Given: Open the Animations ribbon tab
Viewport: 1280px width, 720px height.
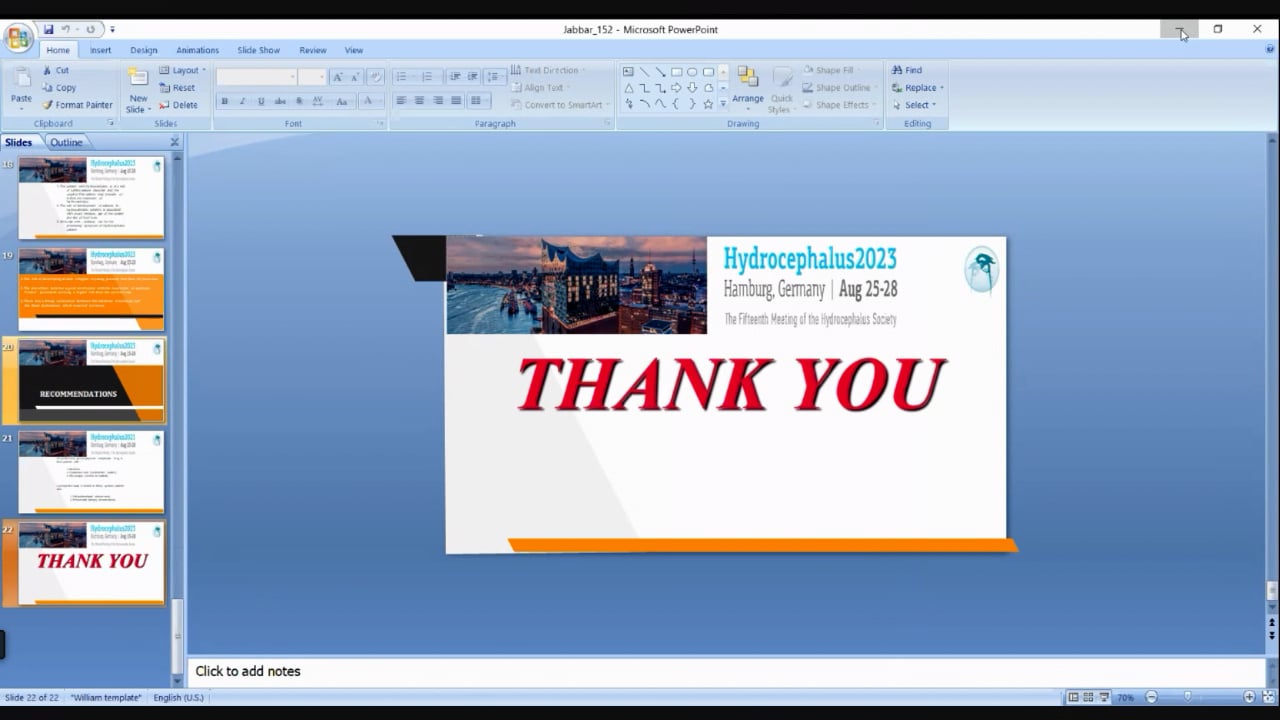Looking at the screenshot, I should tap(197, 50).
